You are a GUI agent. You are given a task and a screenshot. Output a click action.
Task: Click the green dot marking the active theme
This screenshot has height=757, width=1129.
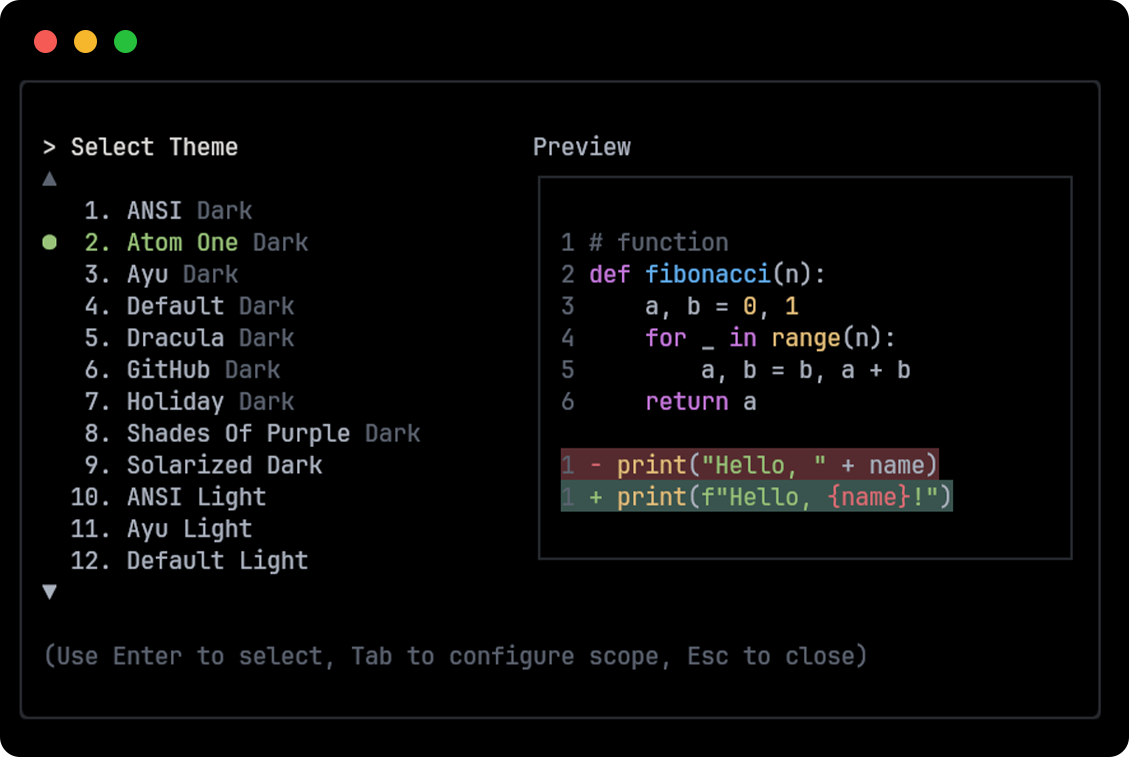click(x=50, y=241)
